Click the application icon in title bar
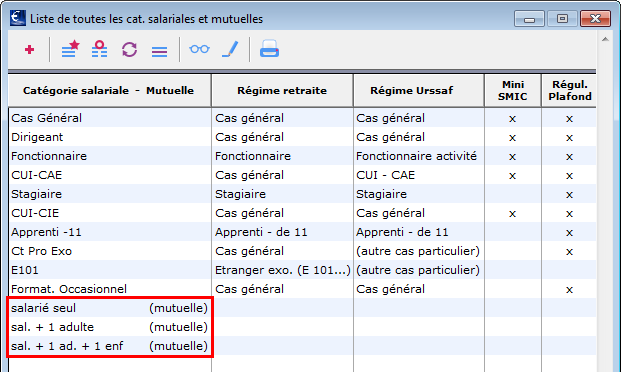This screenshot has height=372, width=621. click(x=18, y=18)
